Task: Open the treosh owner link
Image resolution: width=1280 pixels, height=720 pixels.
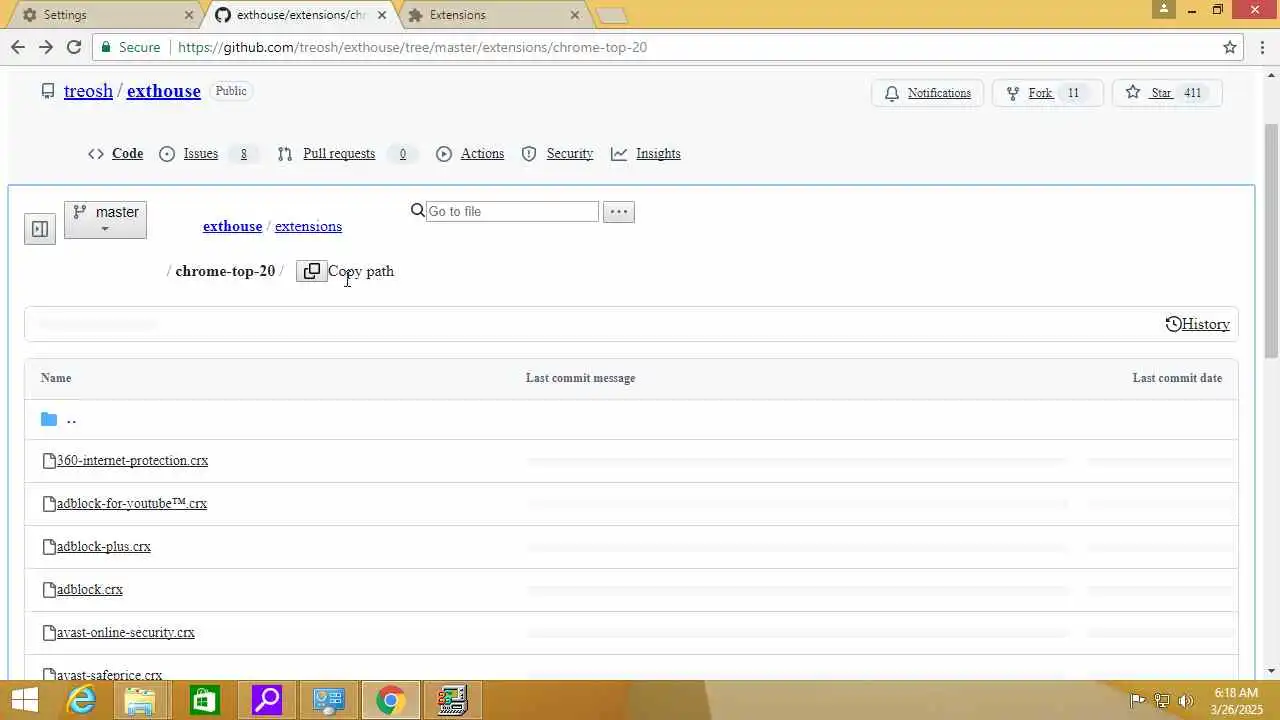Action: pos(88,91)
